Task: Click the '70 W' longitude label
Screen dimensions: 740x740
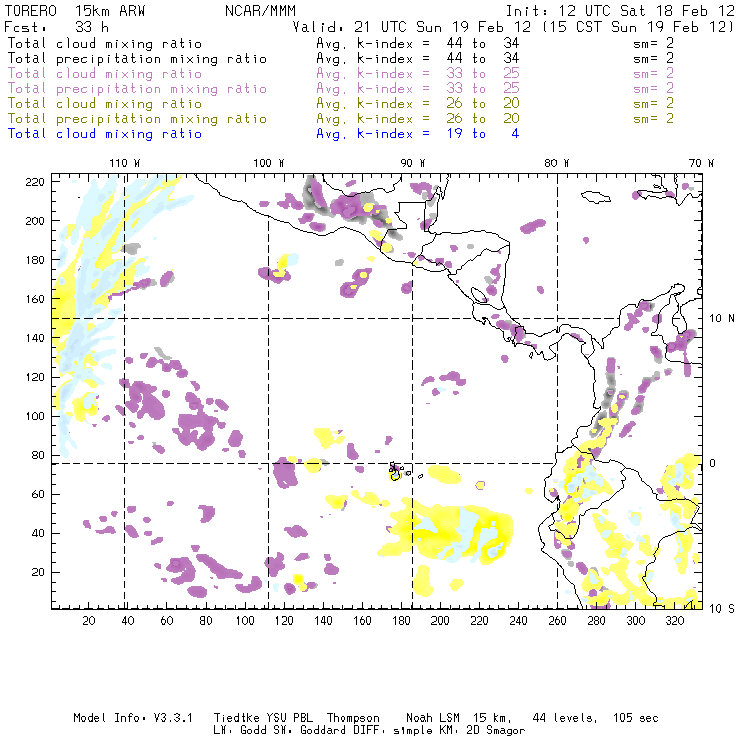Action: [701, 163]
